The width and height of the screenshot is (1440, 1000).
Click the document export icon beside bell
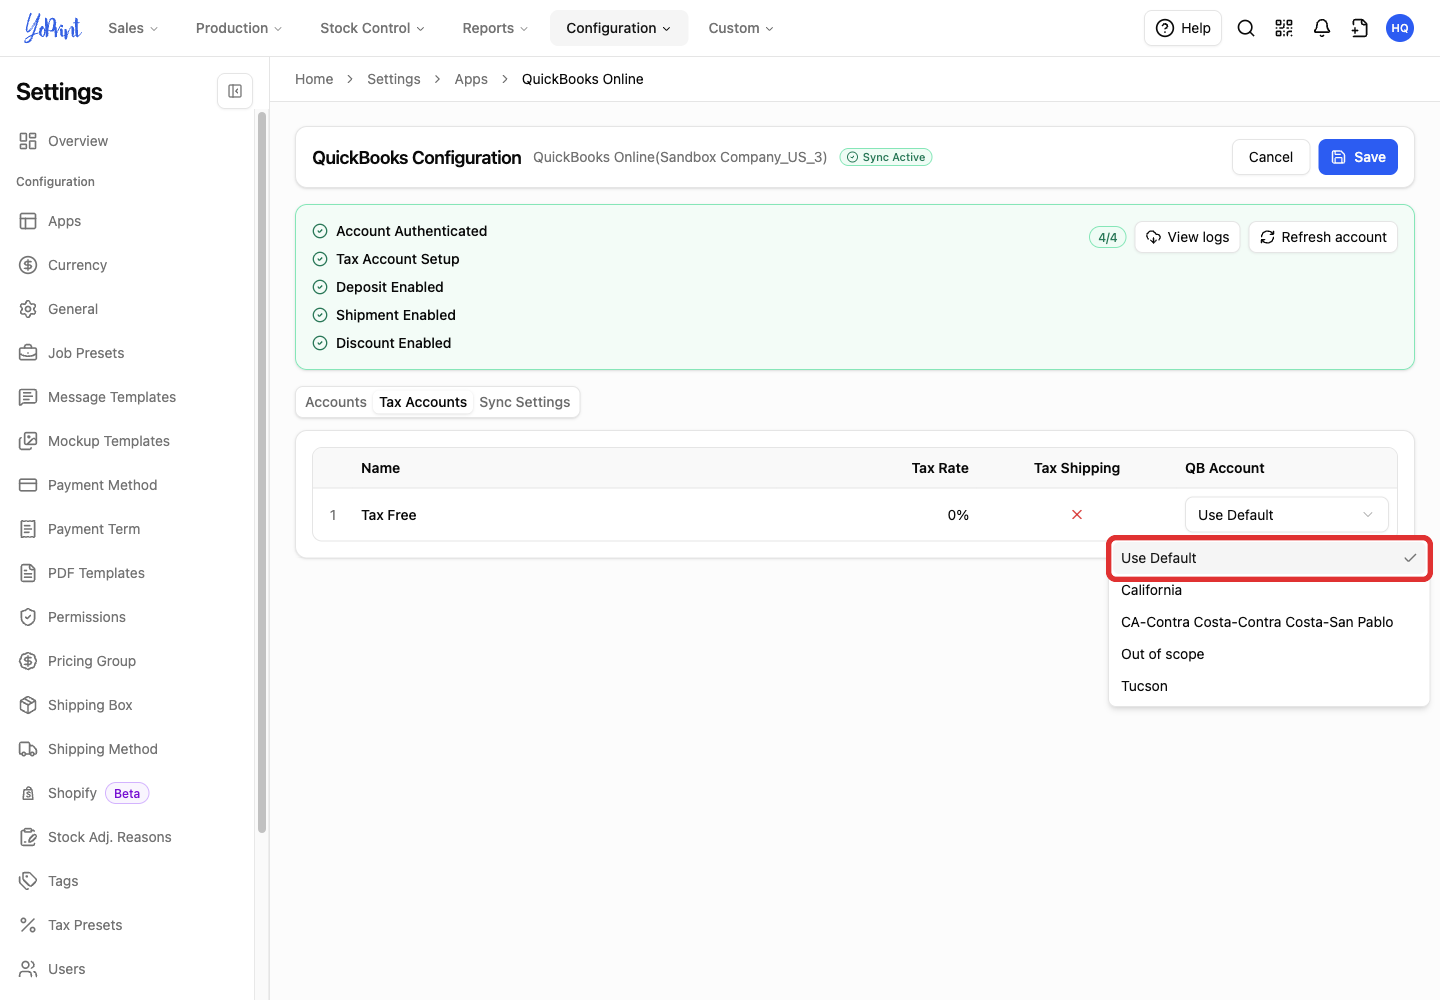tap(1360, 28)
